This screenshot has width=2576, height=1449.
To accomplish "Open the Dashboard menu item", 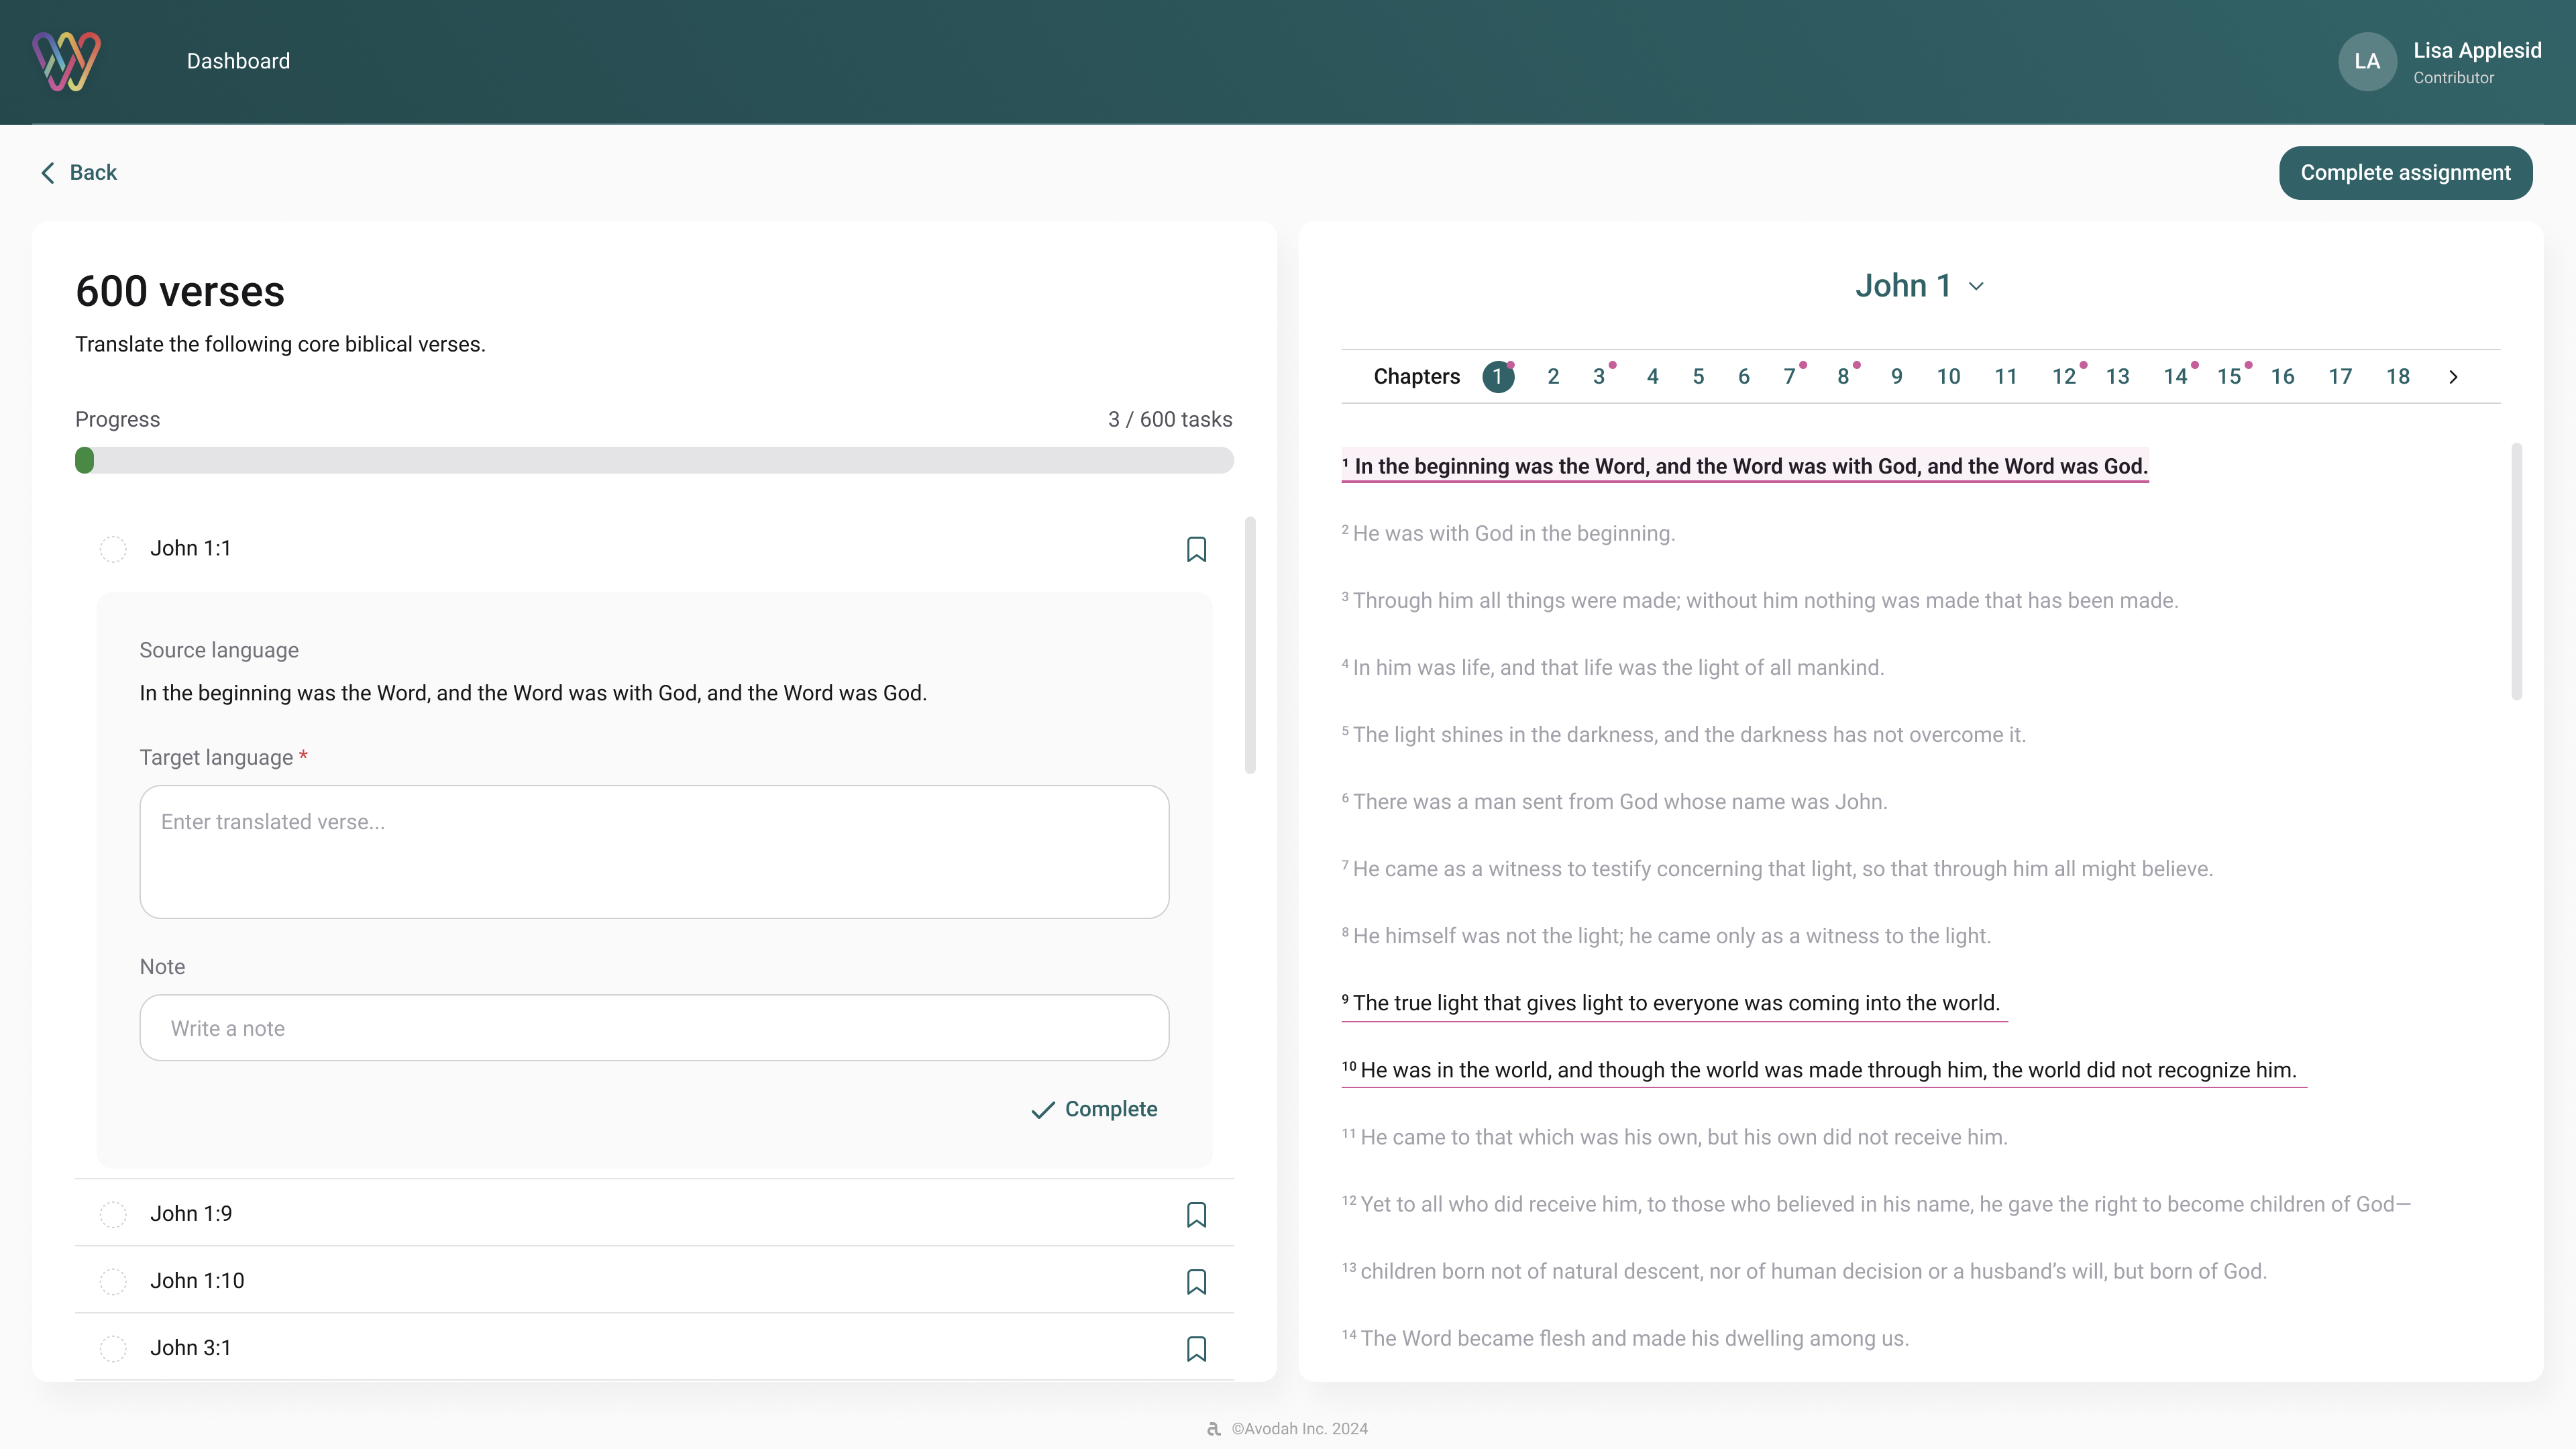I will [238, 61].
